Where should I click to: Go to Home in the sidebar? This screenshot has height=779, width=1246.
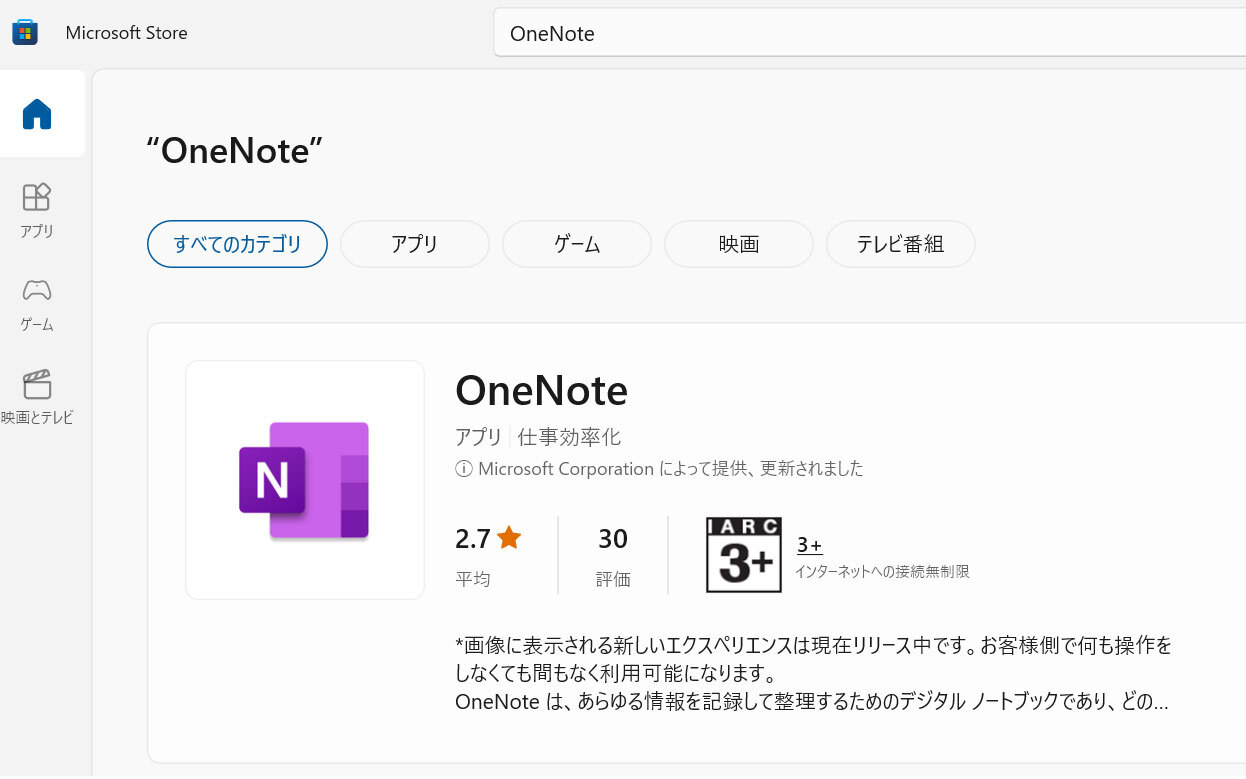pyautogui.click(x=37, y=114)
